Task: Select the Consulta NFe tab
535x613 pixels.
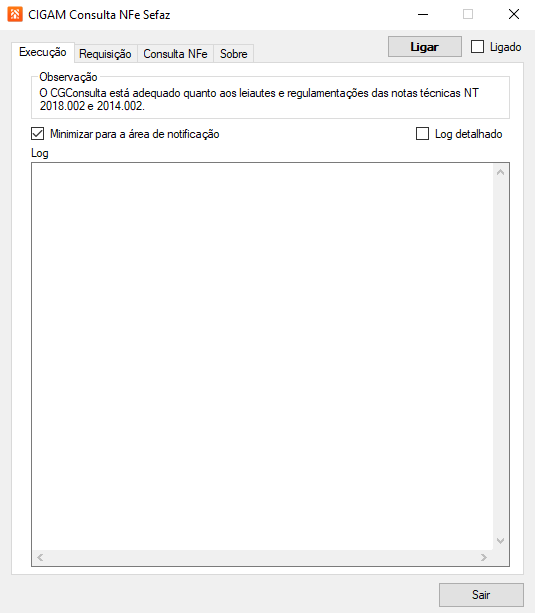Action: click(175, 54)
